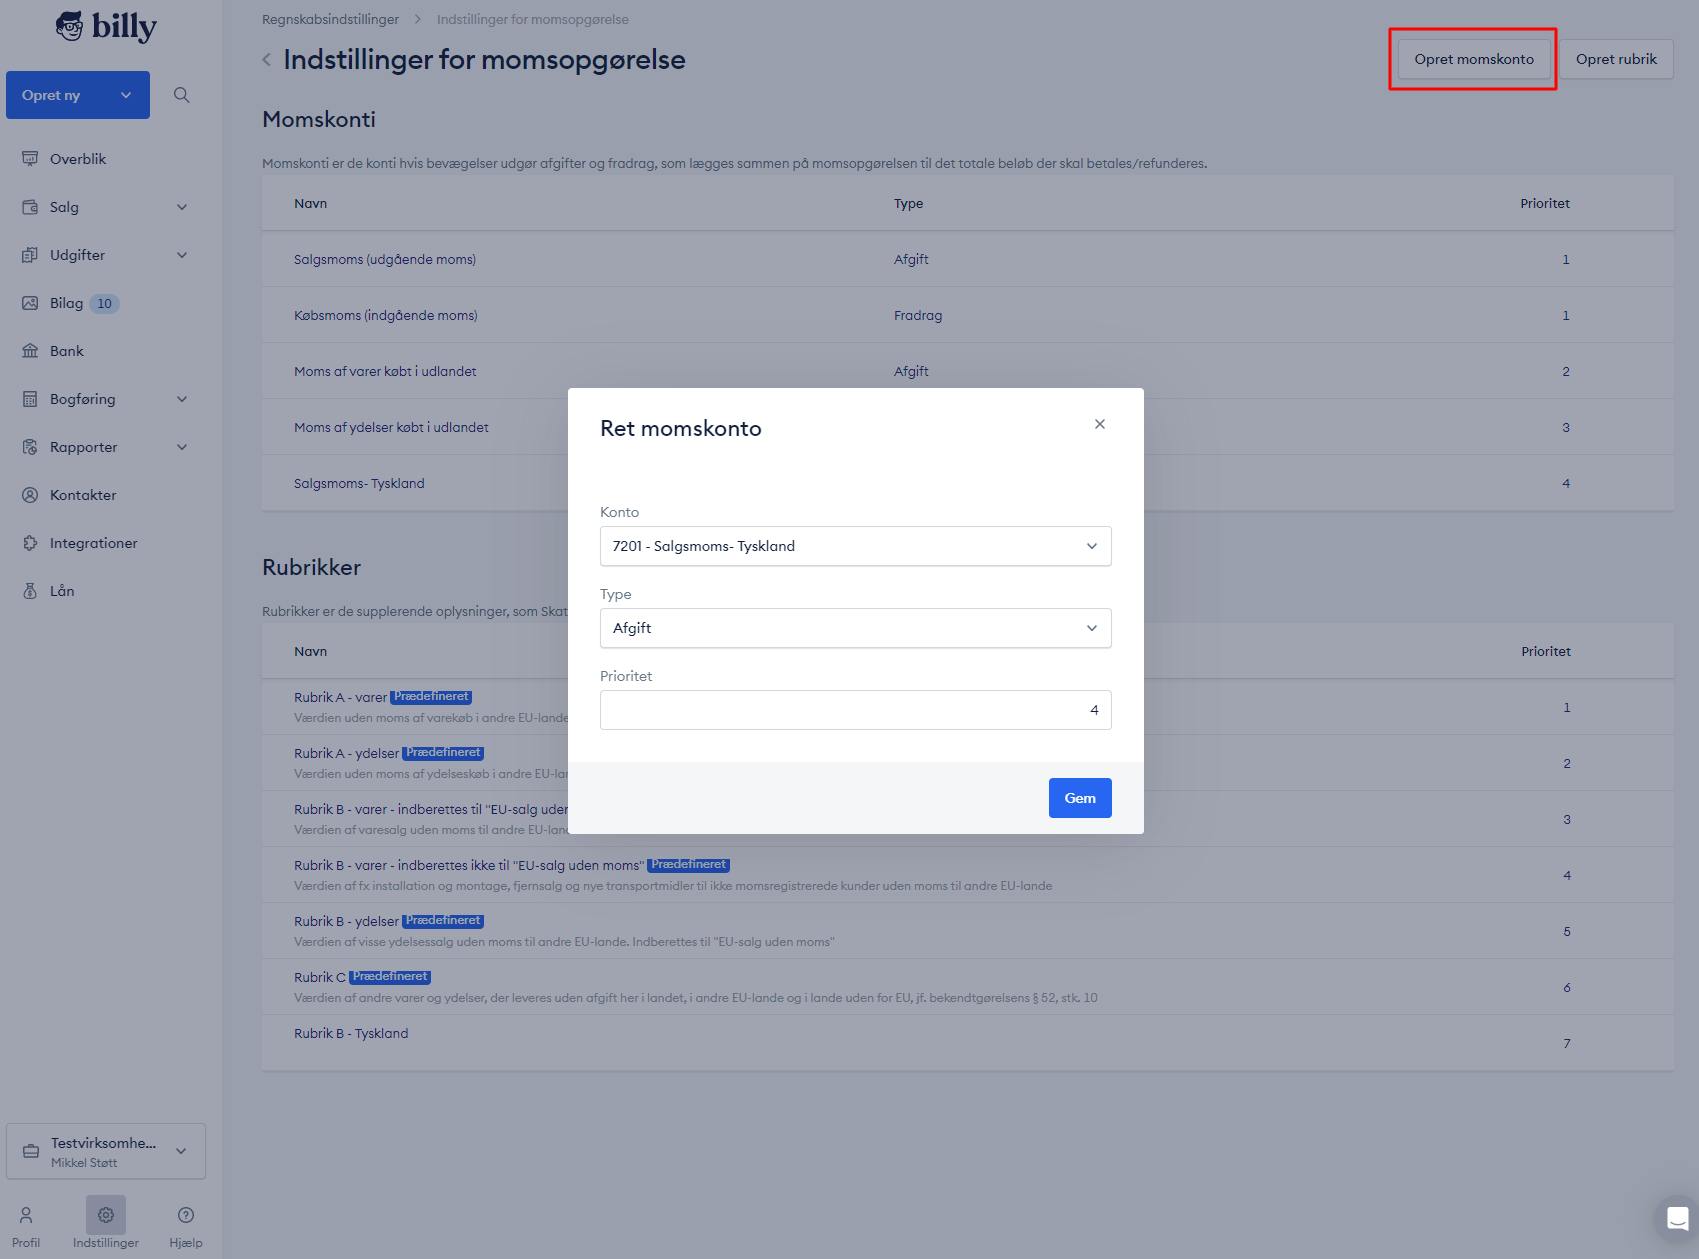Open the Lån money bag icon
Screen dimensions: 1699x1259
point(30,591)
